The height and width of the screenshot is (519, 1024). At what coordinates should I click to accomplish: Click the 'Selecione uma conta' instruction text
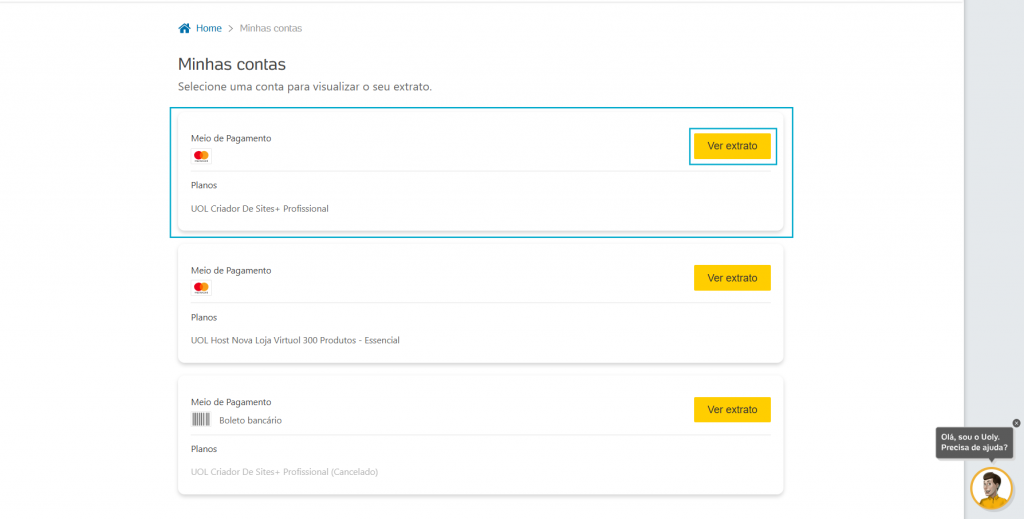pos(304,87)
